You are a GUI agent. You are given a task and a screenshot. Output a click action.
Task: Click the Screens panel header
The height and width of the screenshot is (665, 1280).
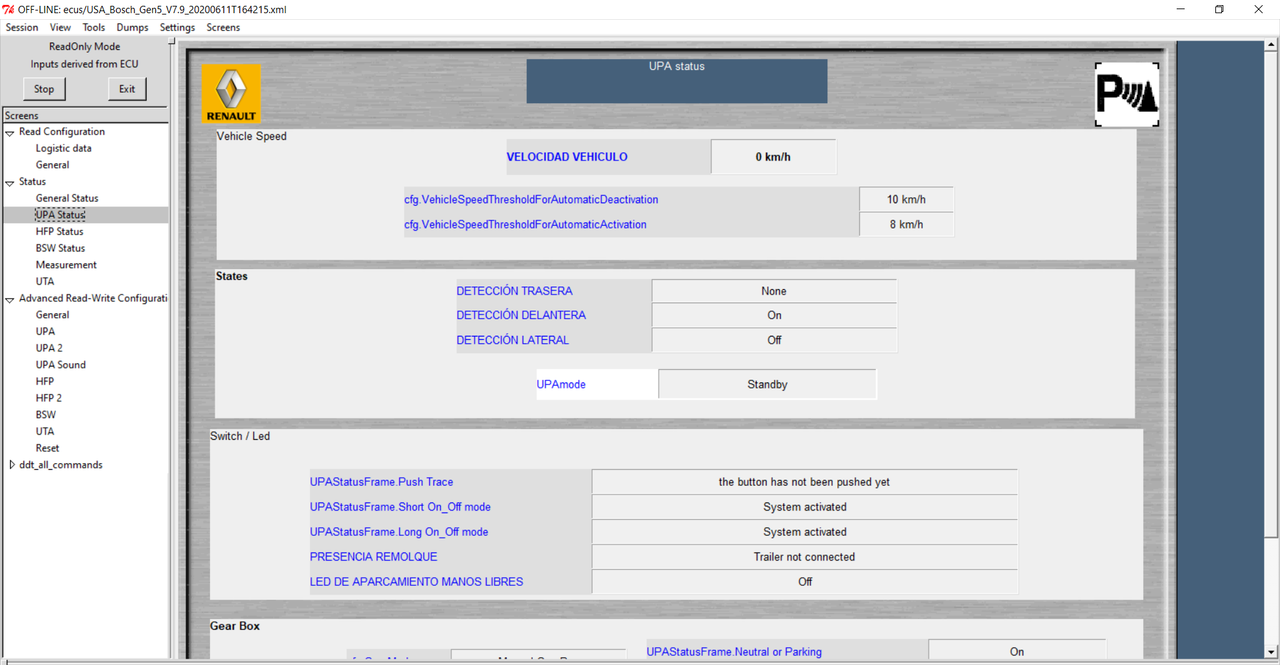(x=85, y=116)
